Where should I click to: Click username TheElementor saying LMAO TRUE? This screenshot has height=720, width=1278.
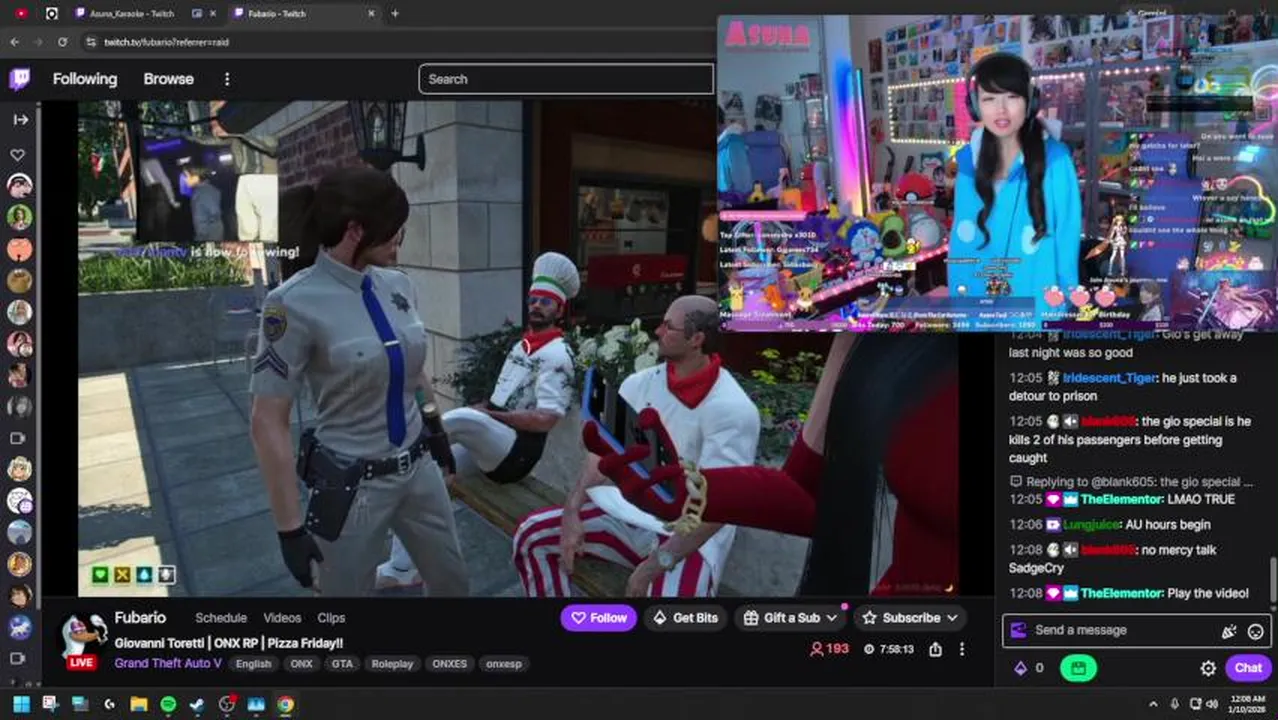(x=1122, y=499)
